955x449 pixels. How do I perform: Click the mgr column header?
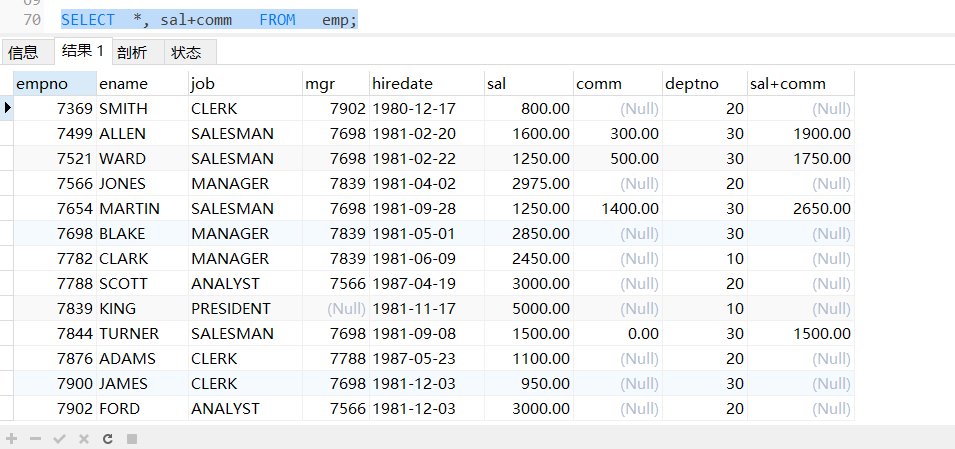[x=336, y=83]
